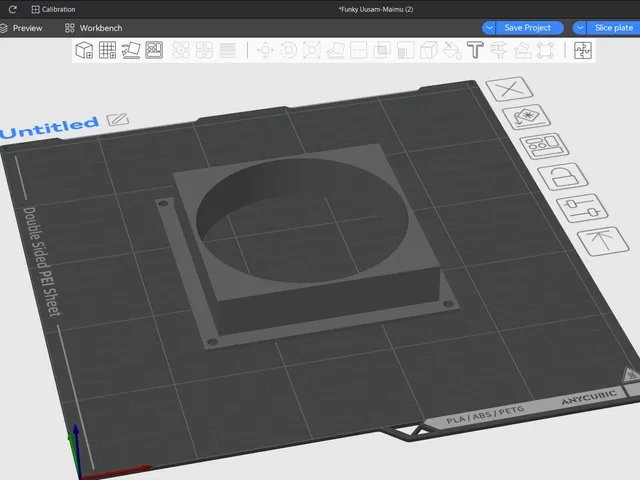Arrange objects on this plate
The image size is (640, 480).
544,146
